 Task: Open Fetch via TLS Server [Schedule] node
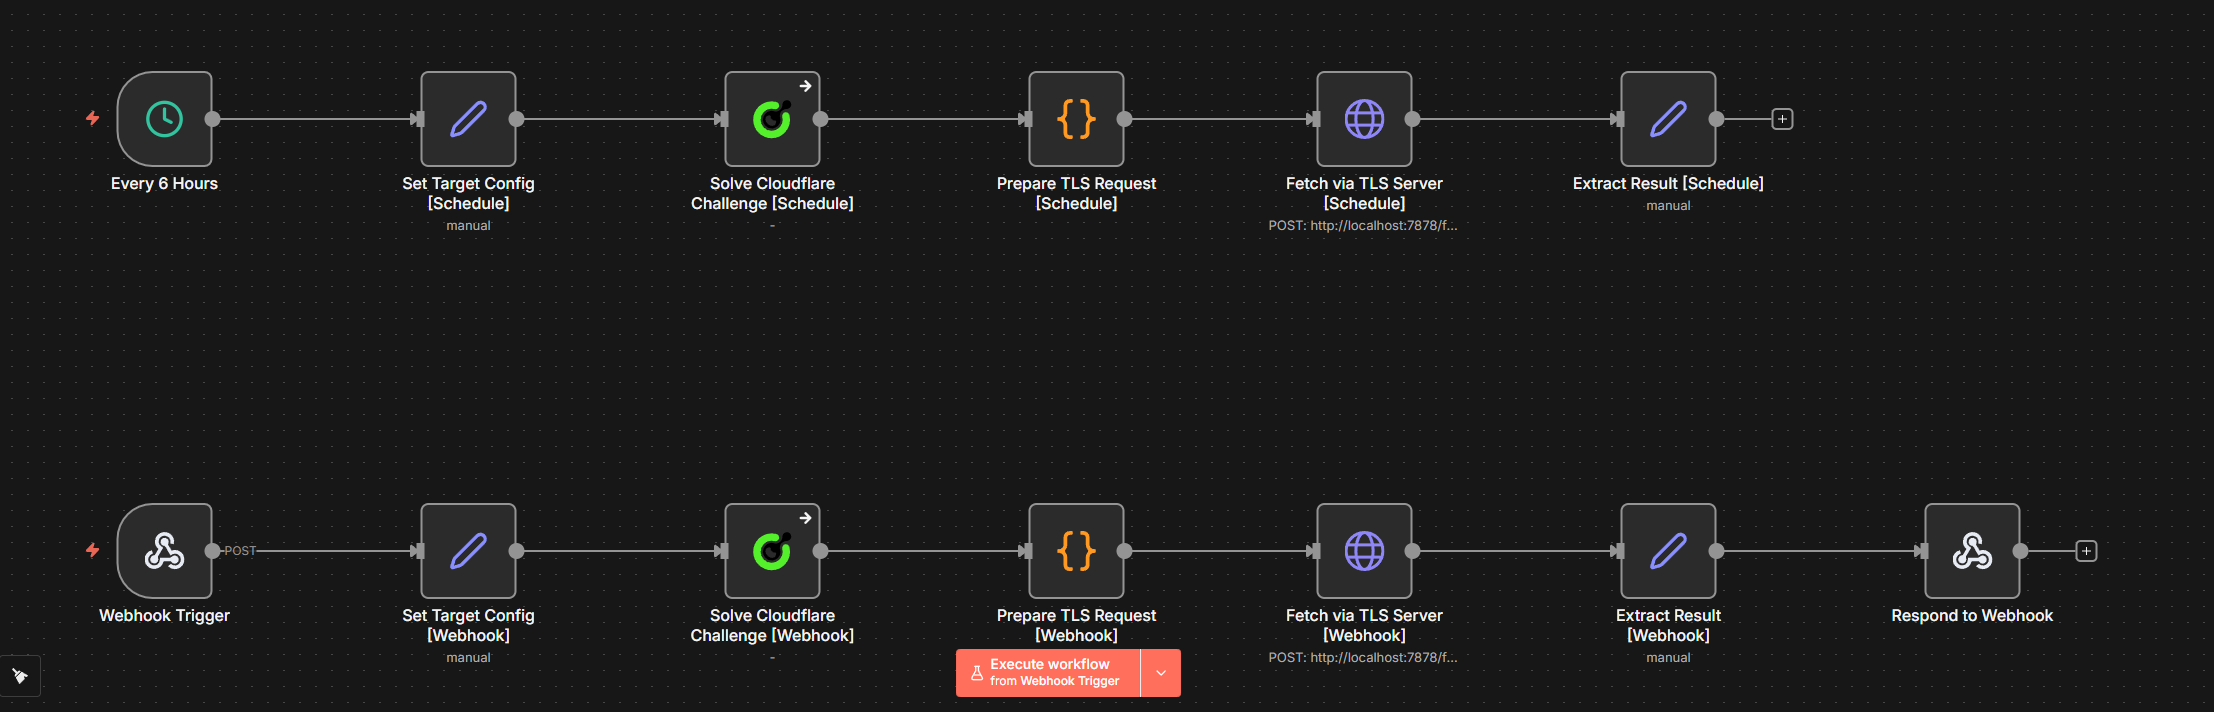click(1364, 119)
